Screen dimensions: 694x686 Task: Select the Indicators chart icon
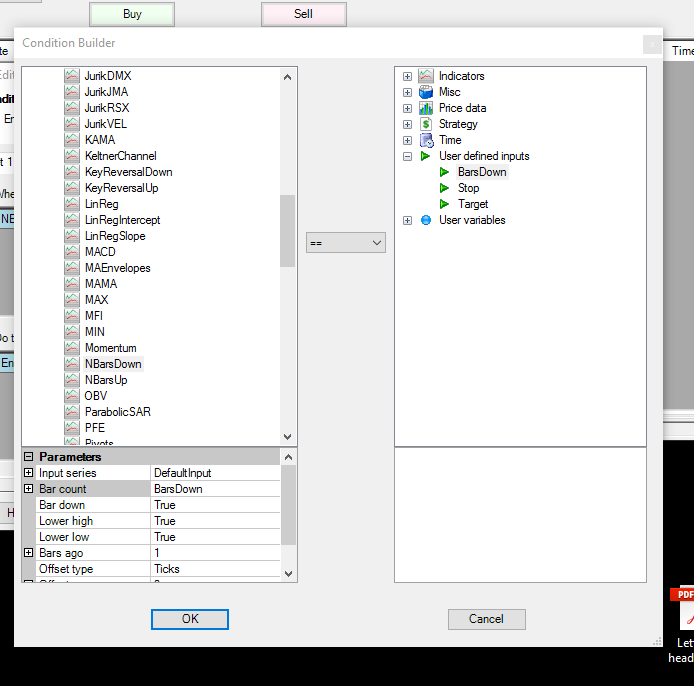tap(426, 76)
